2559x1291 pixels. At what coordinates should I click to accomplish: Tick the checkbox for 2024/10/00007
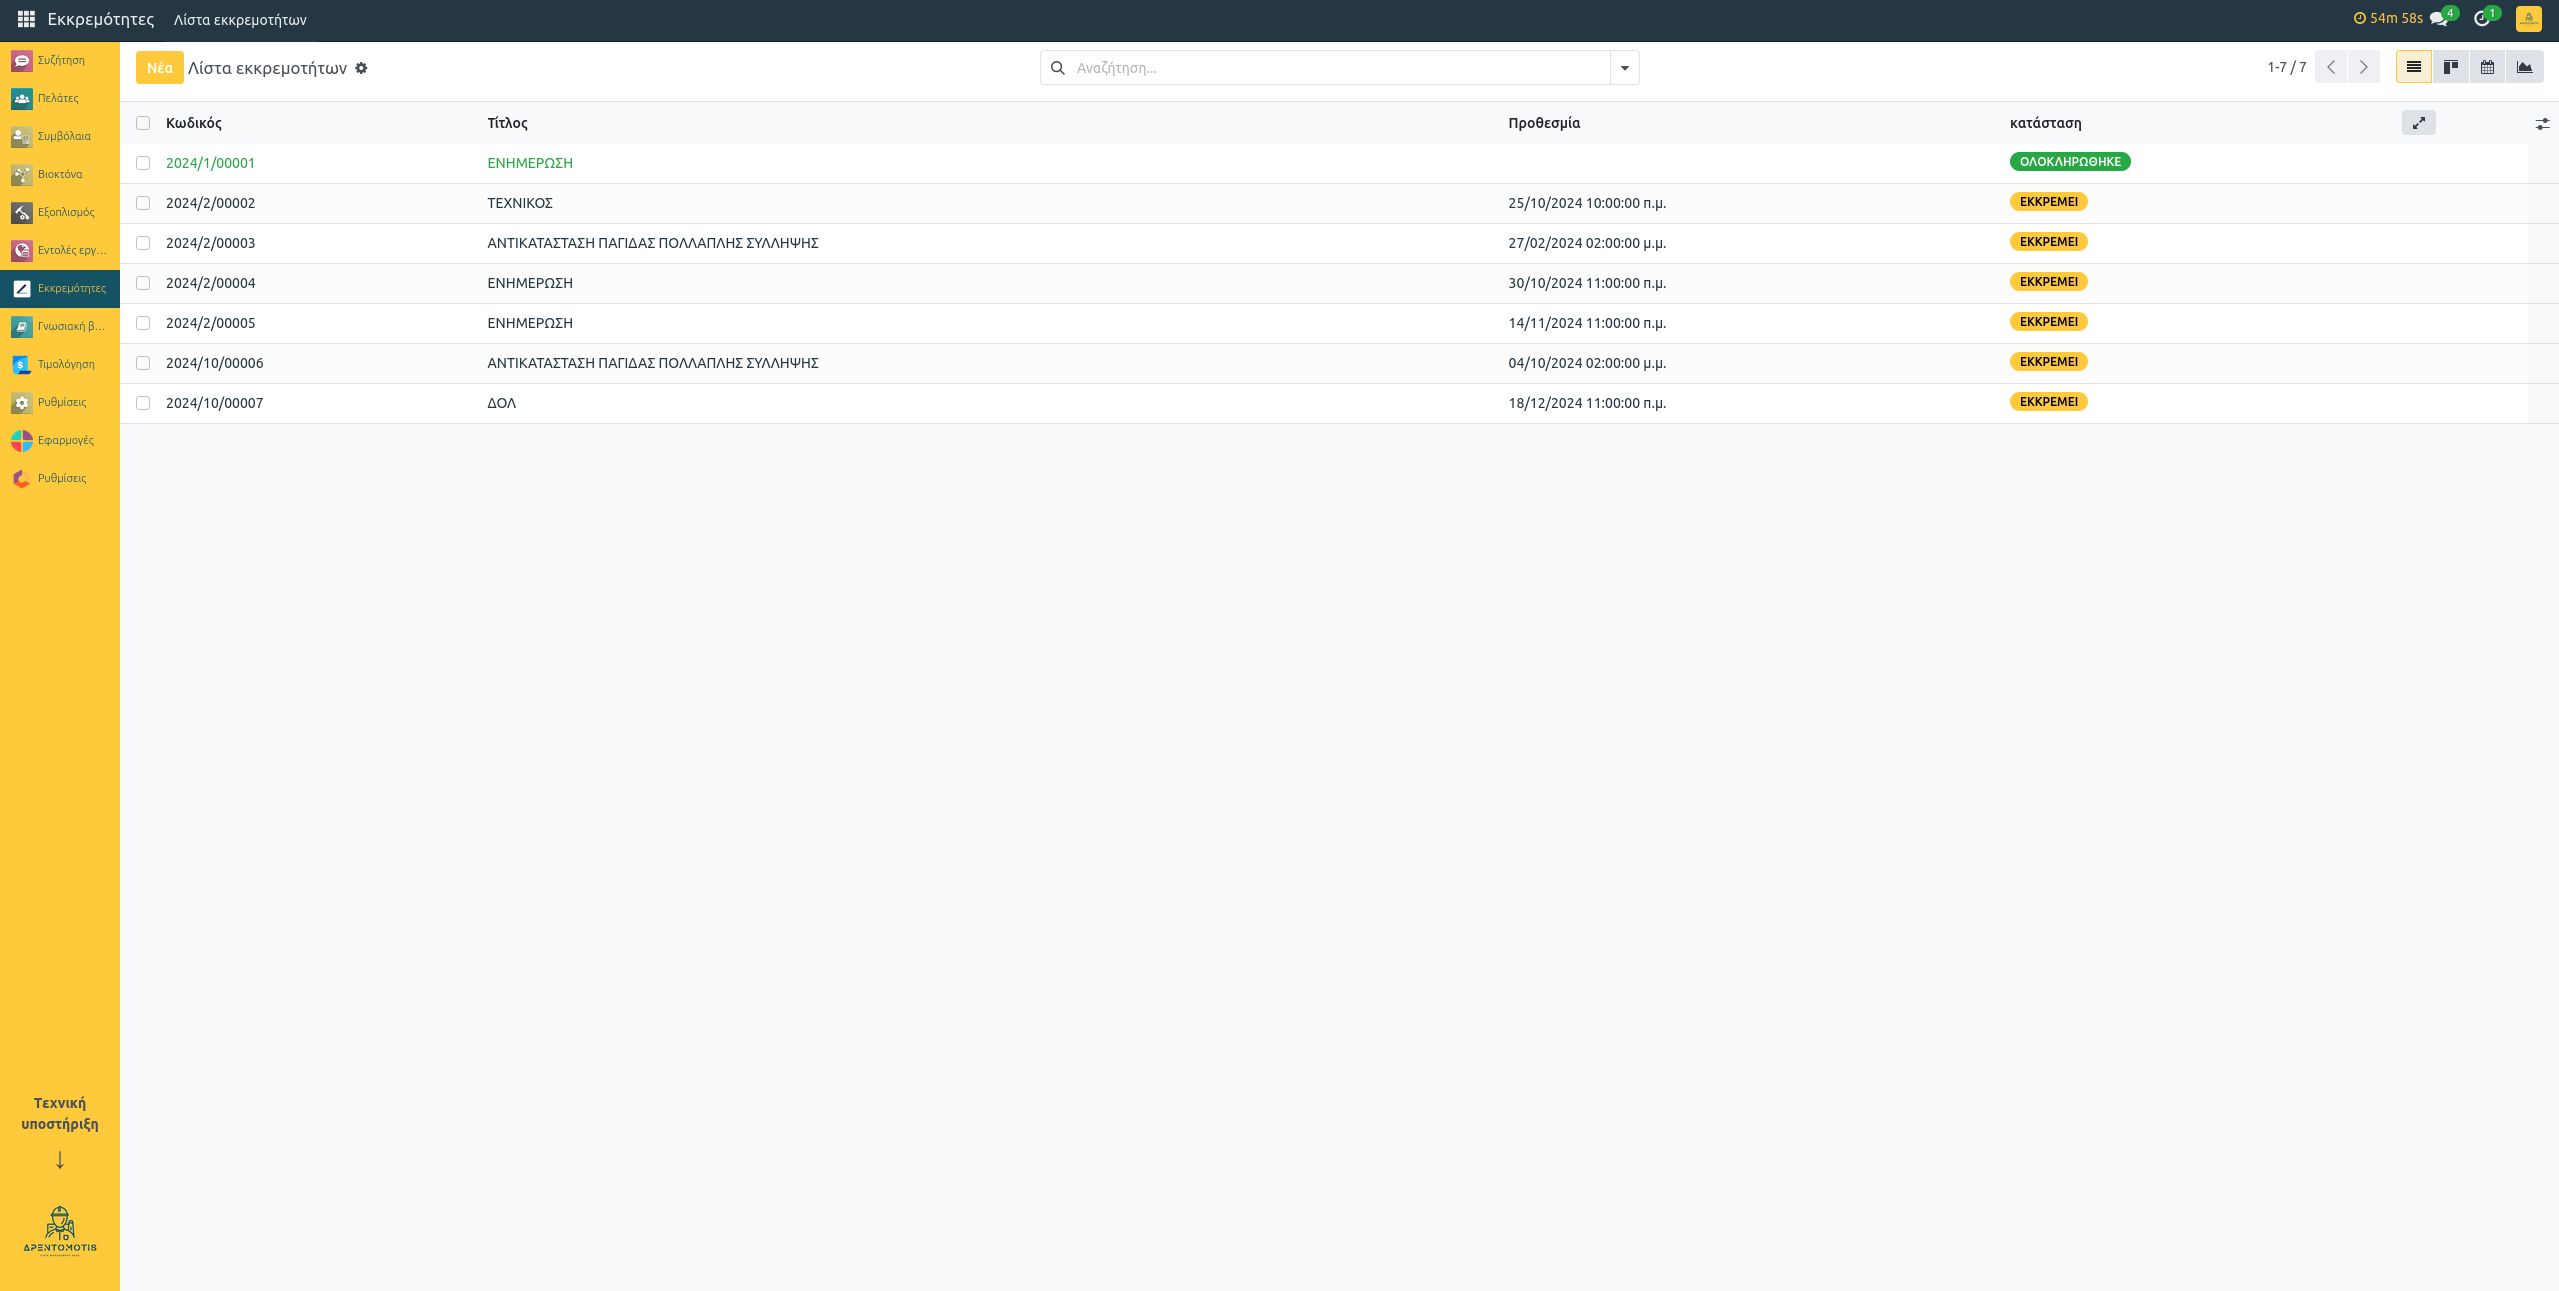143,403
